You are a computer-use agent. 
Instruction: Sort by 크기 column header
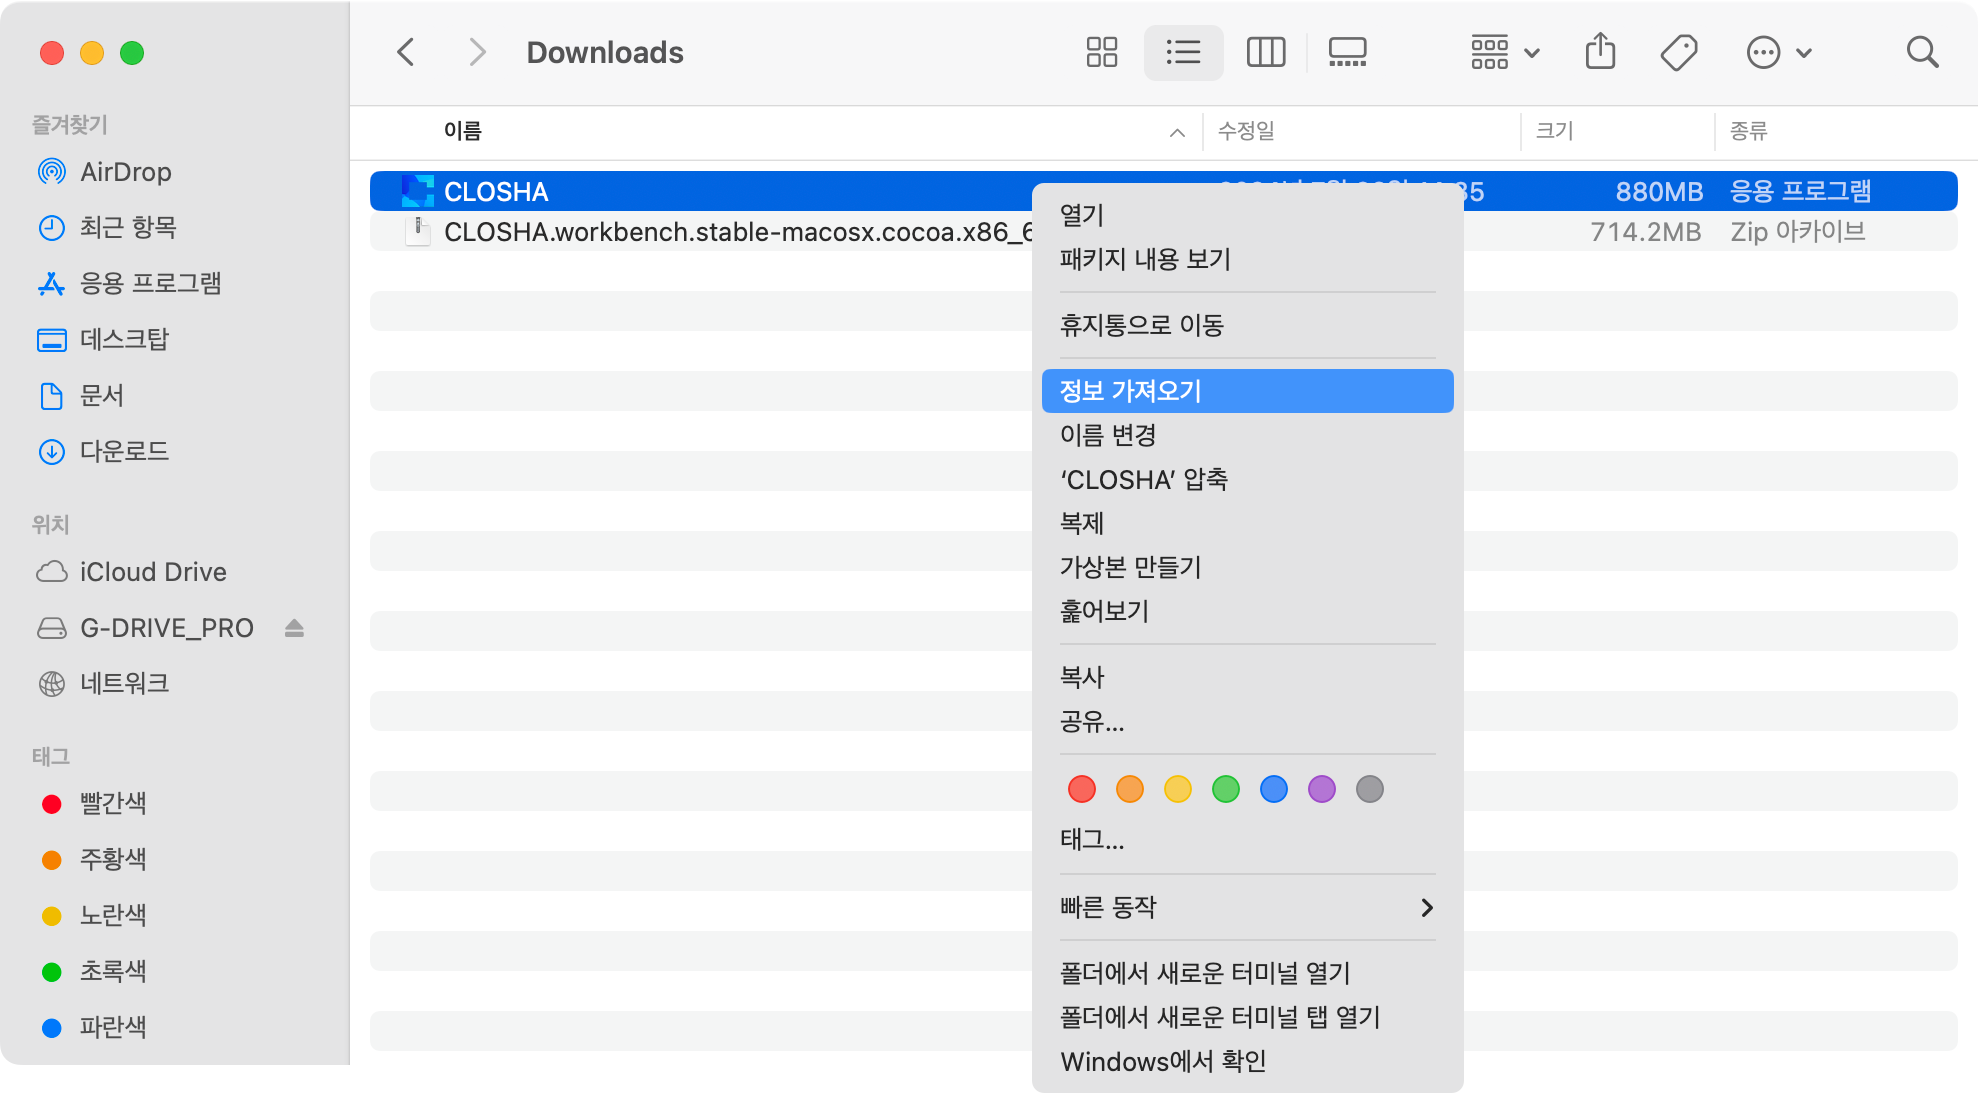click(x=1554, y=131)
